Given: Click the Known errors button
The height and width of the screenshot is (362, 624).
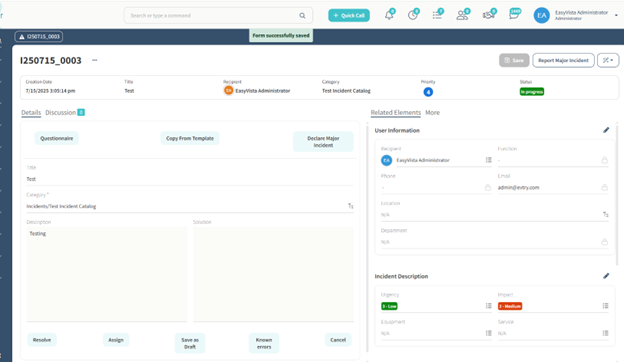Looking at the screenshot, I should point(264,343).
